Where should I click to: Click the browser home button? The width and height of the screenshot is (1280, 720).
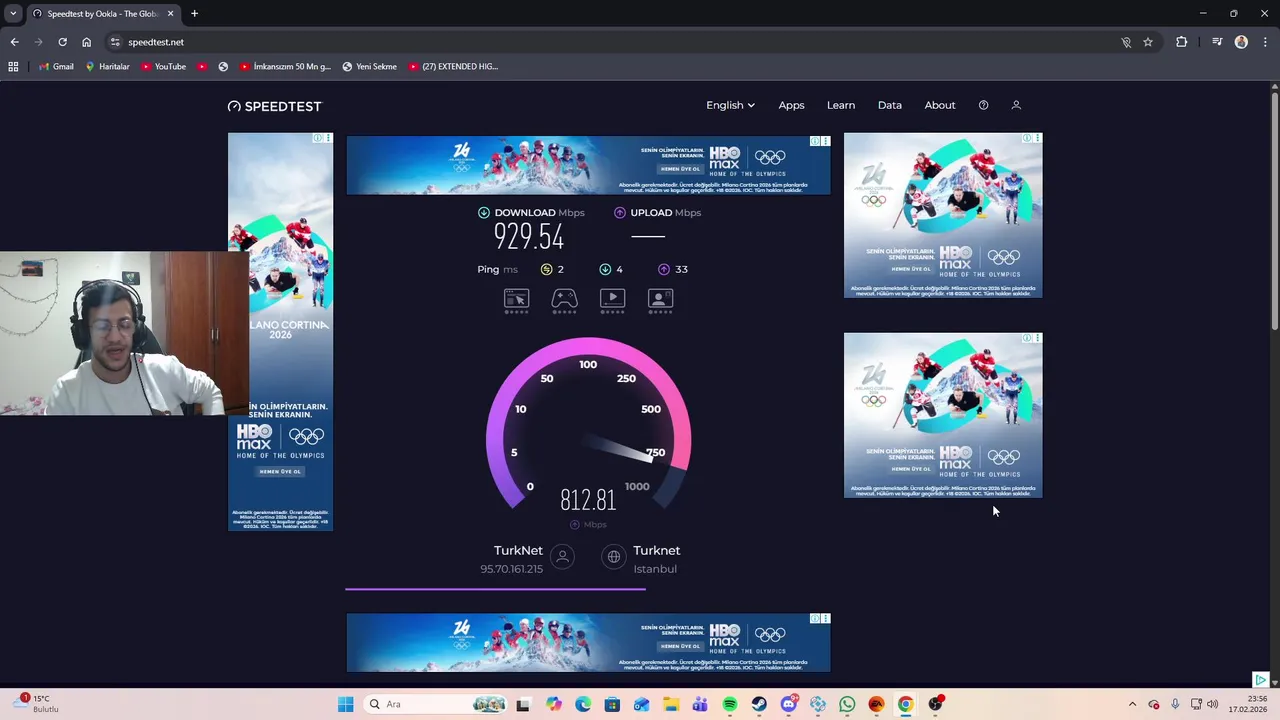pos(86,42)
